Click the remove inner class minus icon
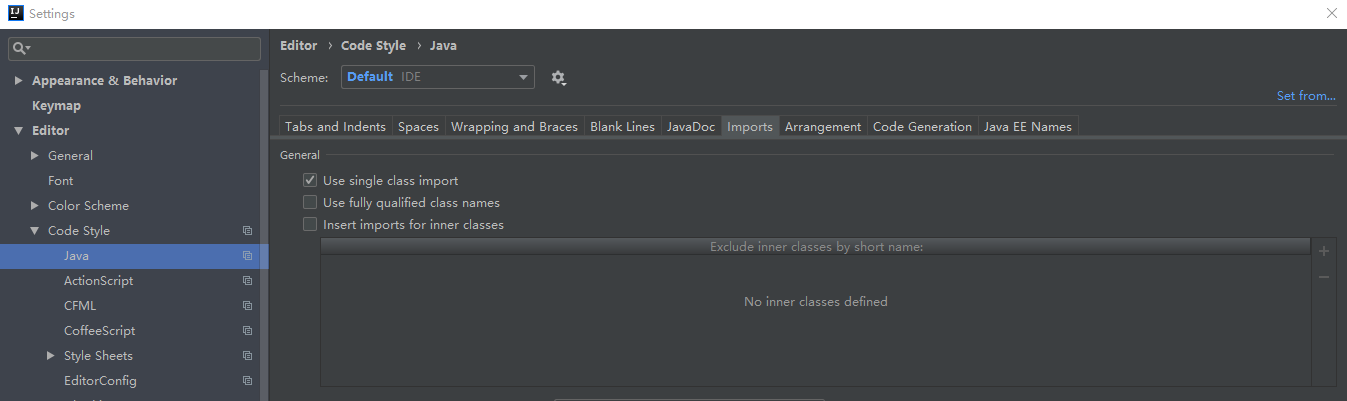Viewport: 1347px width, 401px height. [x=1324, y=277]
